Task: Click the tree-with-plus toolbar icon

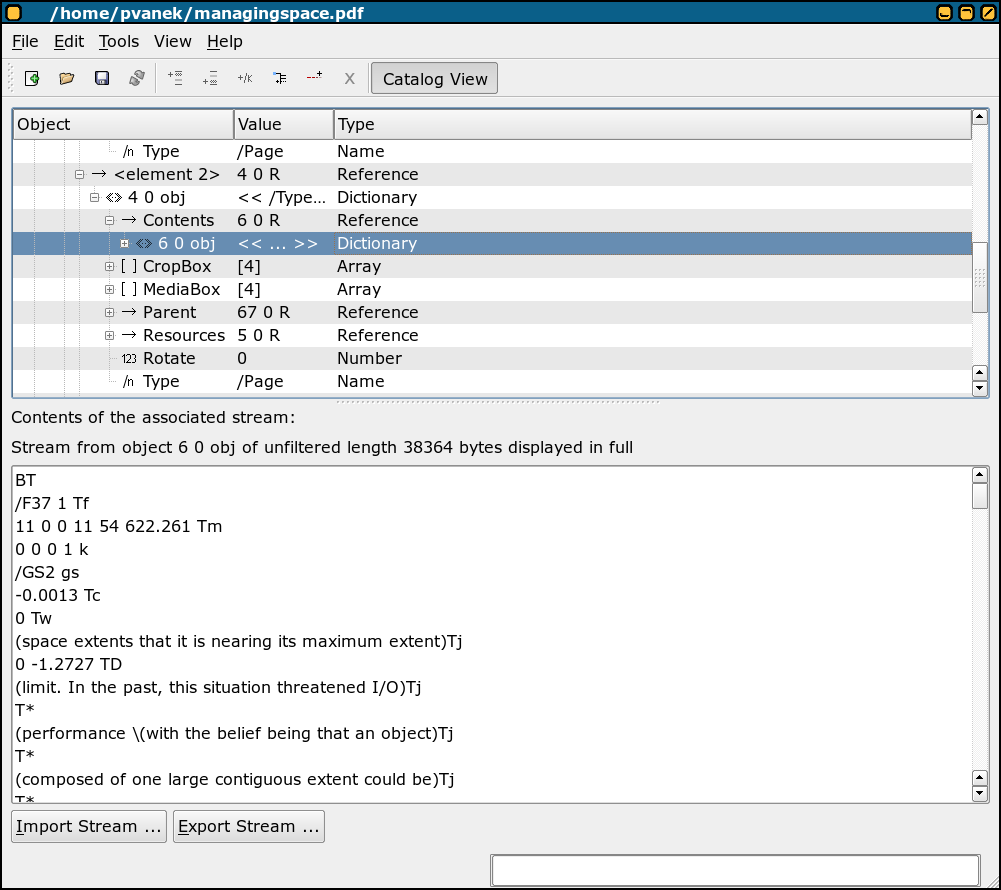Action: 280,78
